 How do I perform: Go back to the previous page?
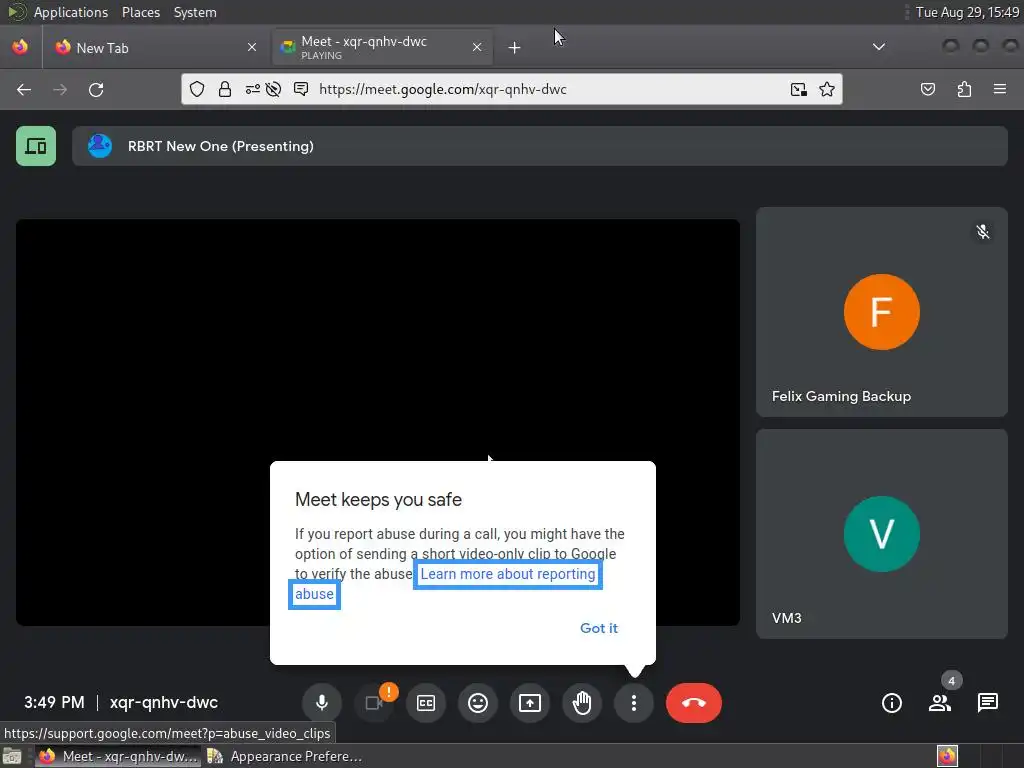pos(24,89)
